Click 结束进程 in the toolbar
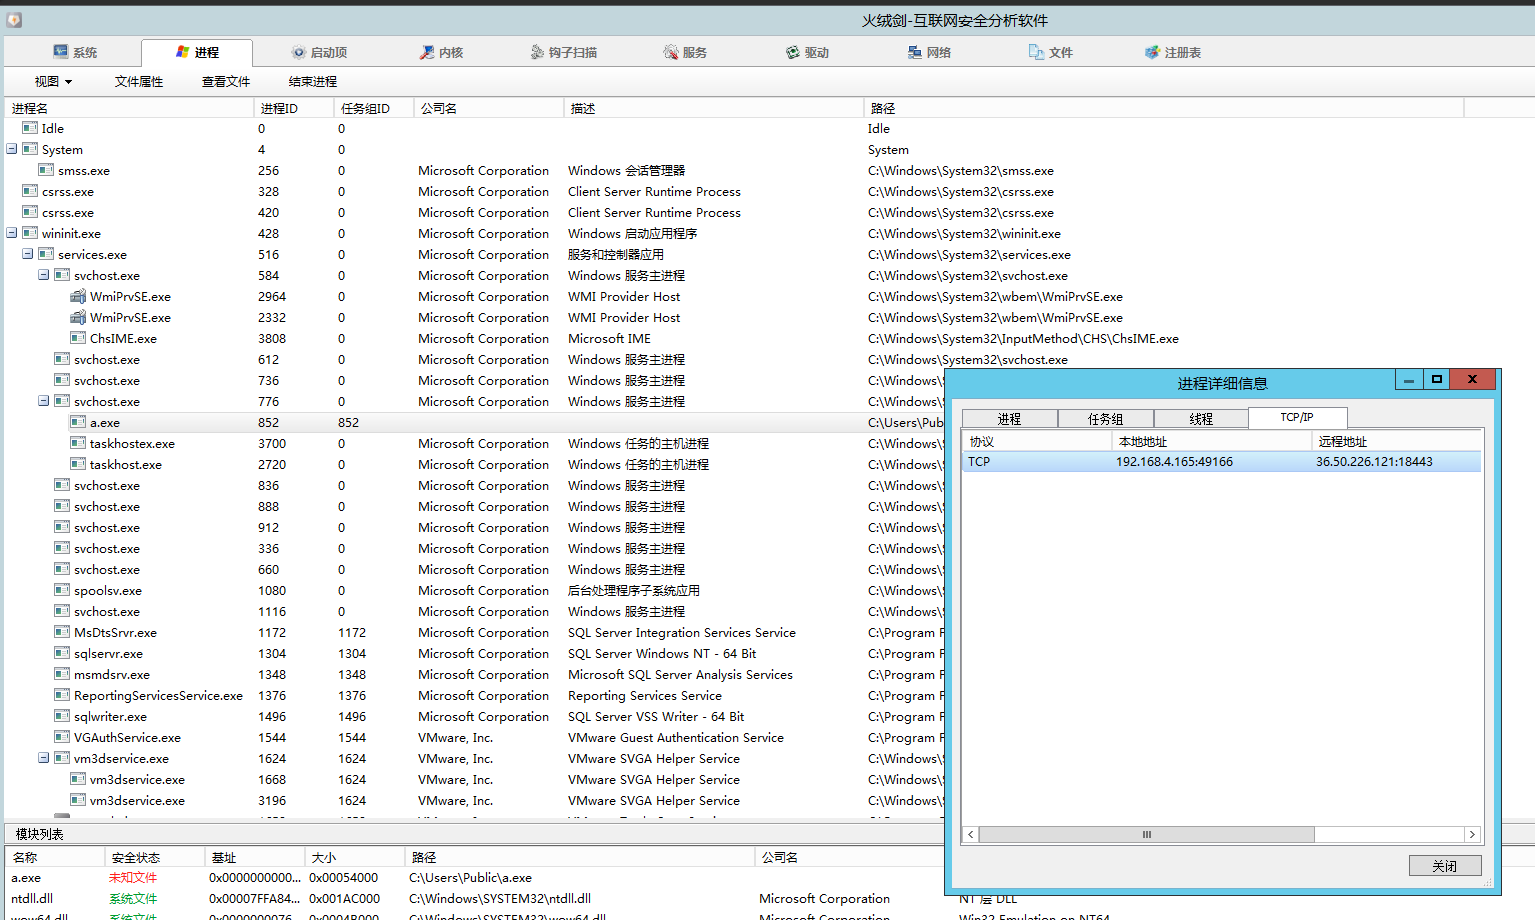 point(313,82)
